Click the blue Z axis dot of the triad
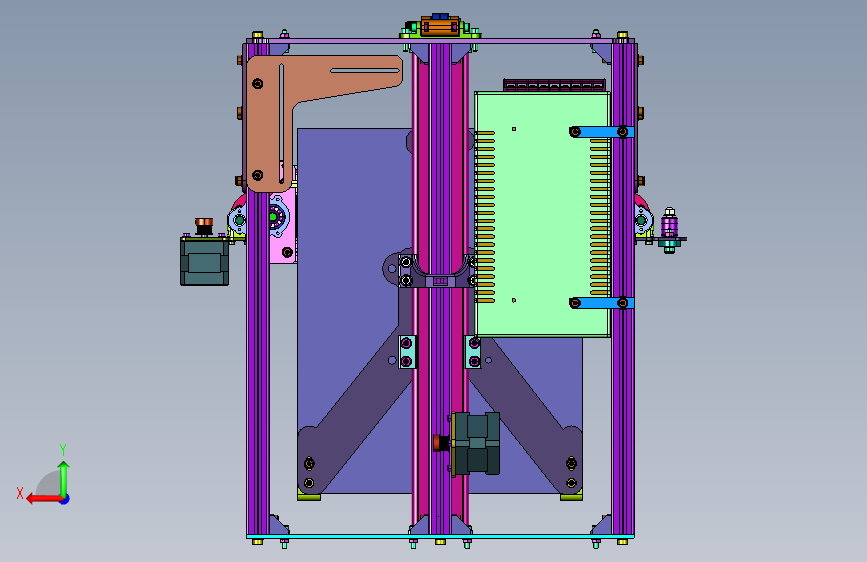The width and height of the screenshot is (867, 562). (65, 499)
